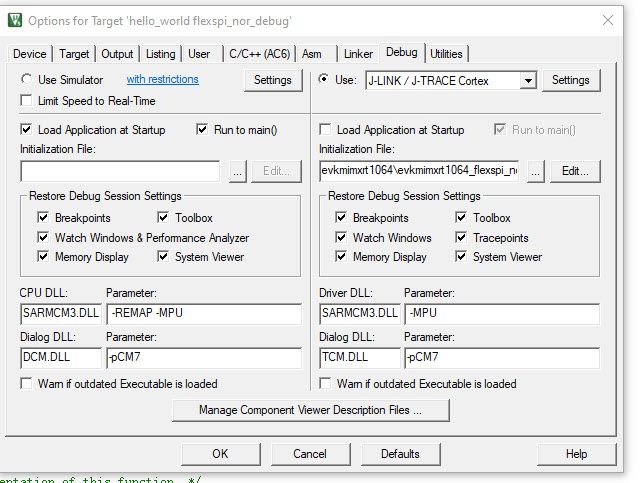This screenshot has width=641, height=483.
Task: Click the Driver DLL field SARMCM3.DLL
Action: tap(360, 313)
